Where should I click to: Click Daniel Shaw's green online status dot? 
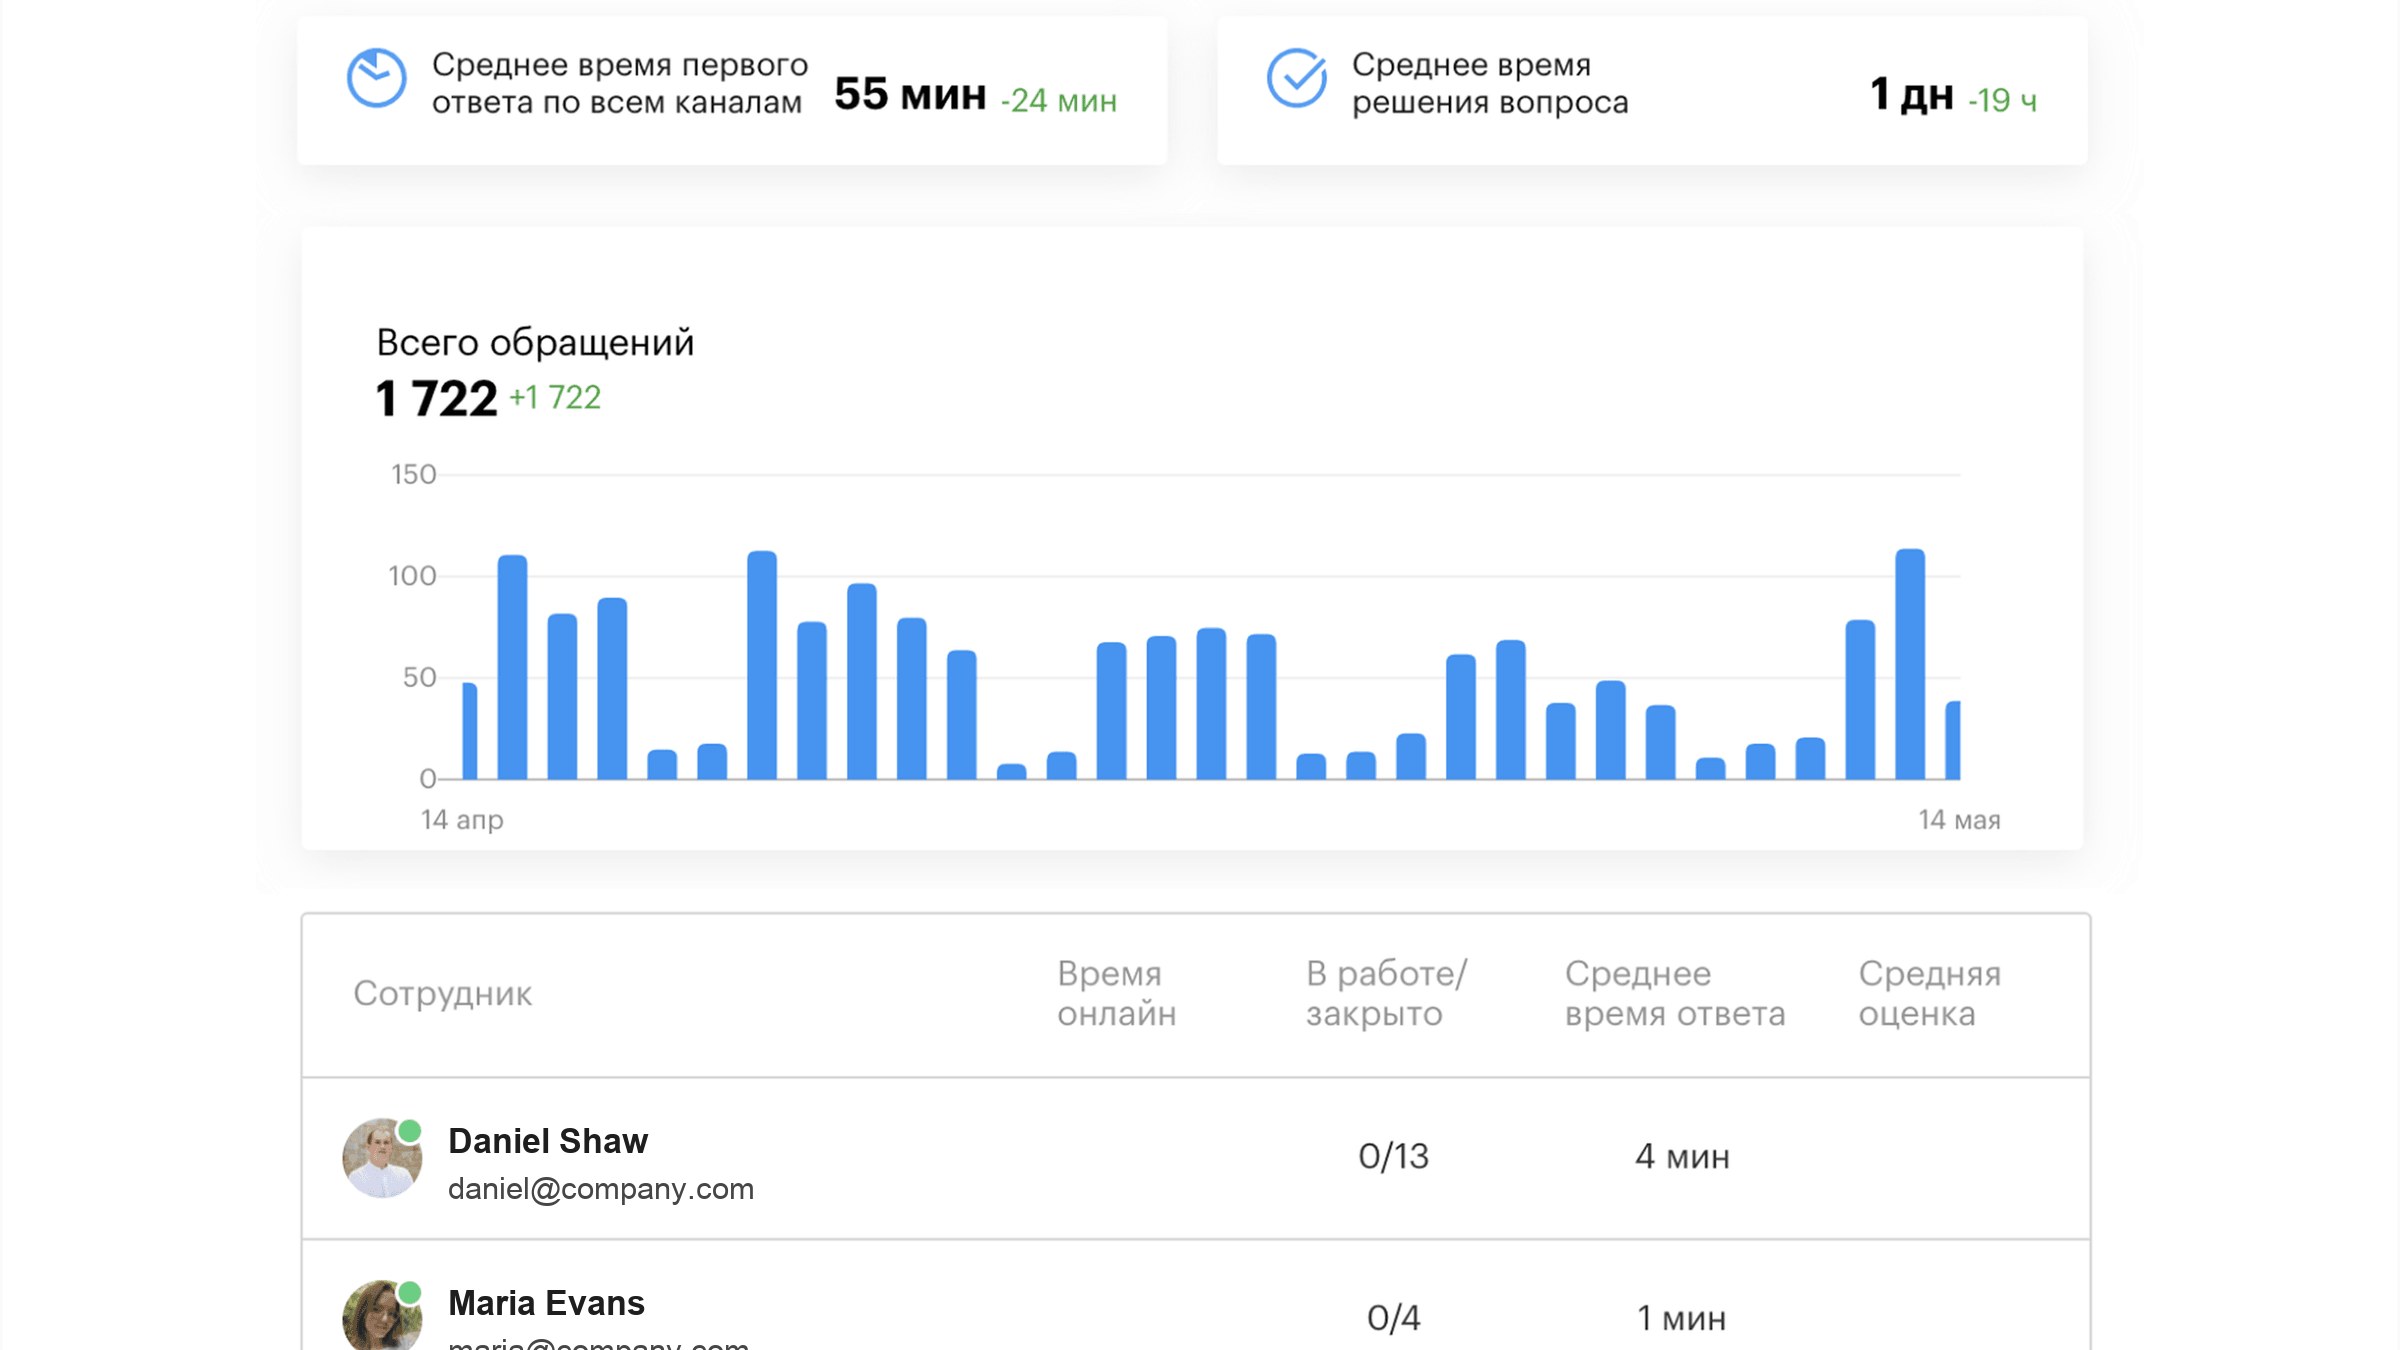pos(409,1131)
